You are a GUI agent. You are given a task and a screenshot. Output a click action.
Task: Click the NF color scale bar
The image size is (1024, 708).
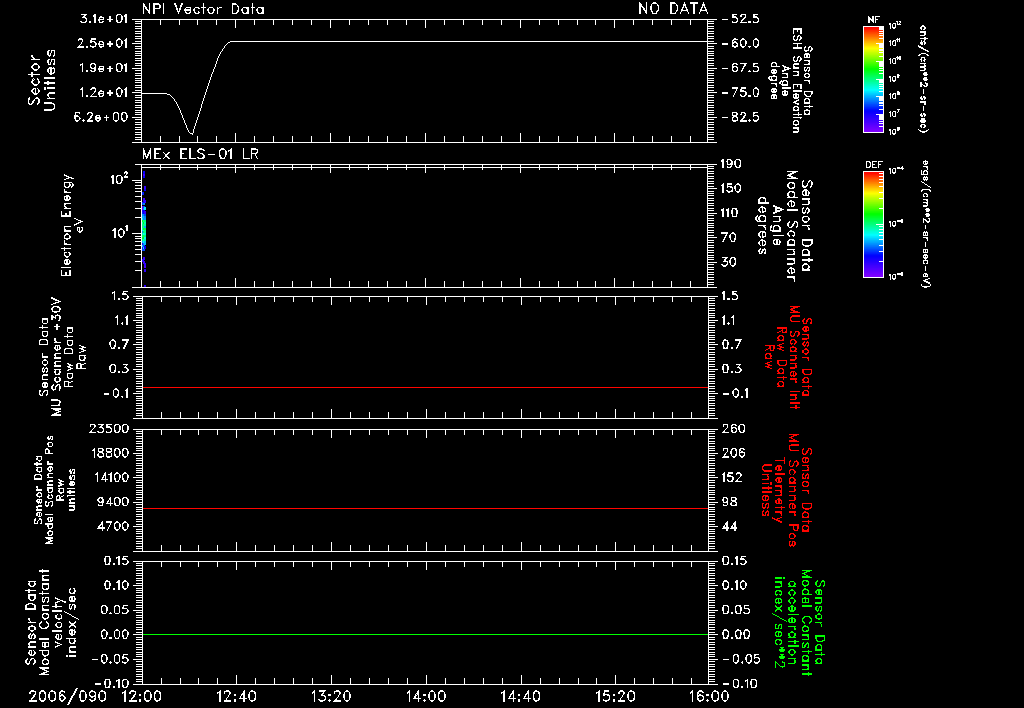tap(874, 78)
